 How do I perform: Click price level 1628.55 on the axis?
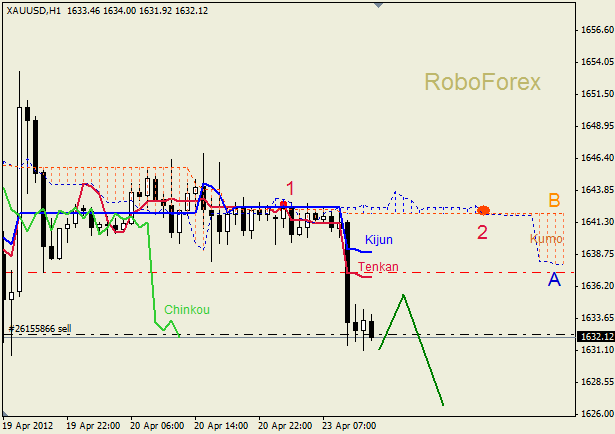(597, 381)
